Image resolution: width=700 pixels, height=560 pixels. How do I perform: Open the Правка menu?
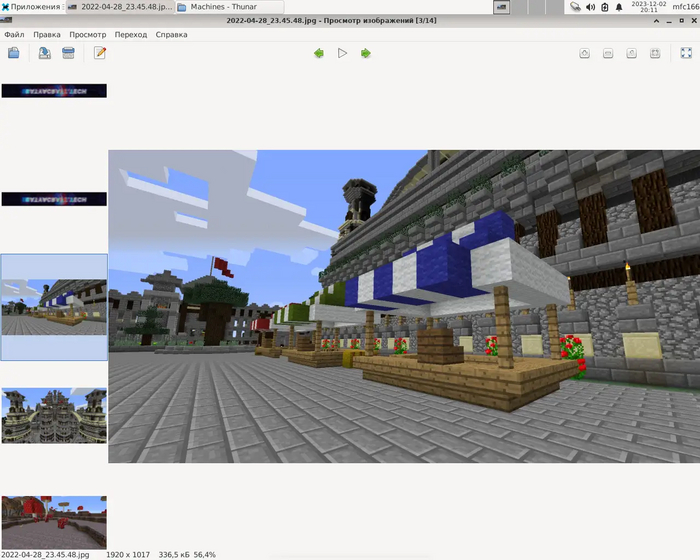[x=47, y=34]
